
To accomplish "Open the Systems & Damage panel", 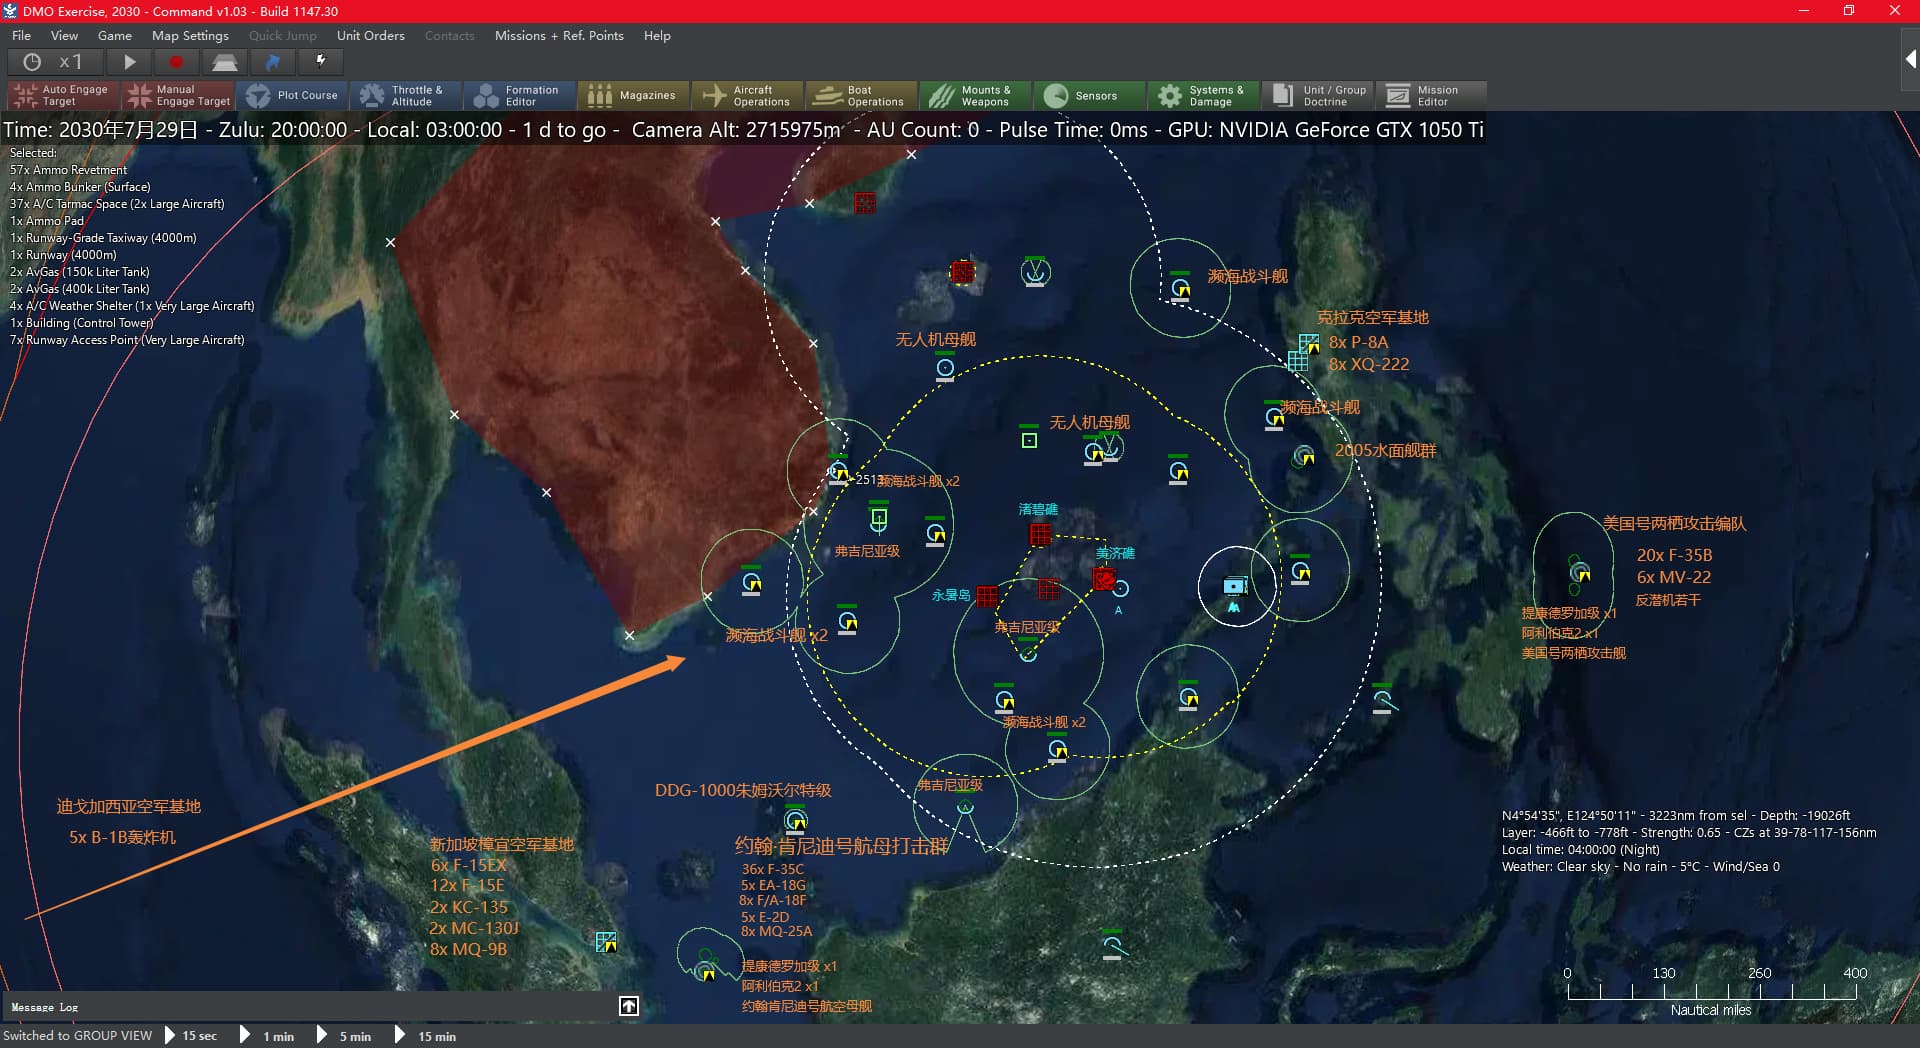I will (x=1203, y=95).
